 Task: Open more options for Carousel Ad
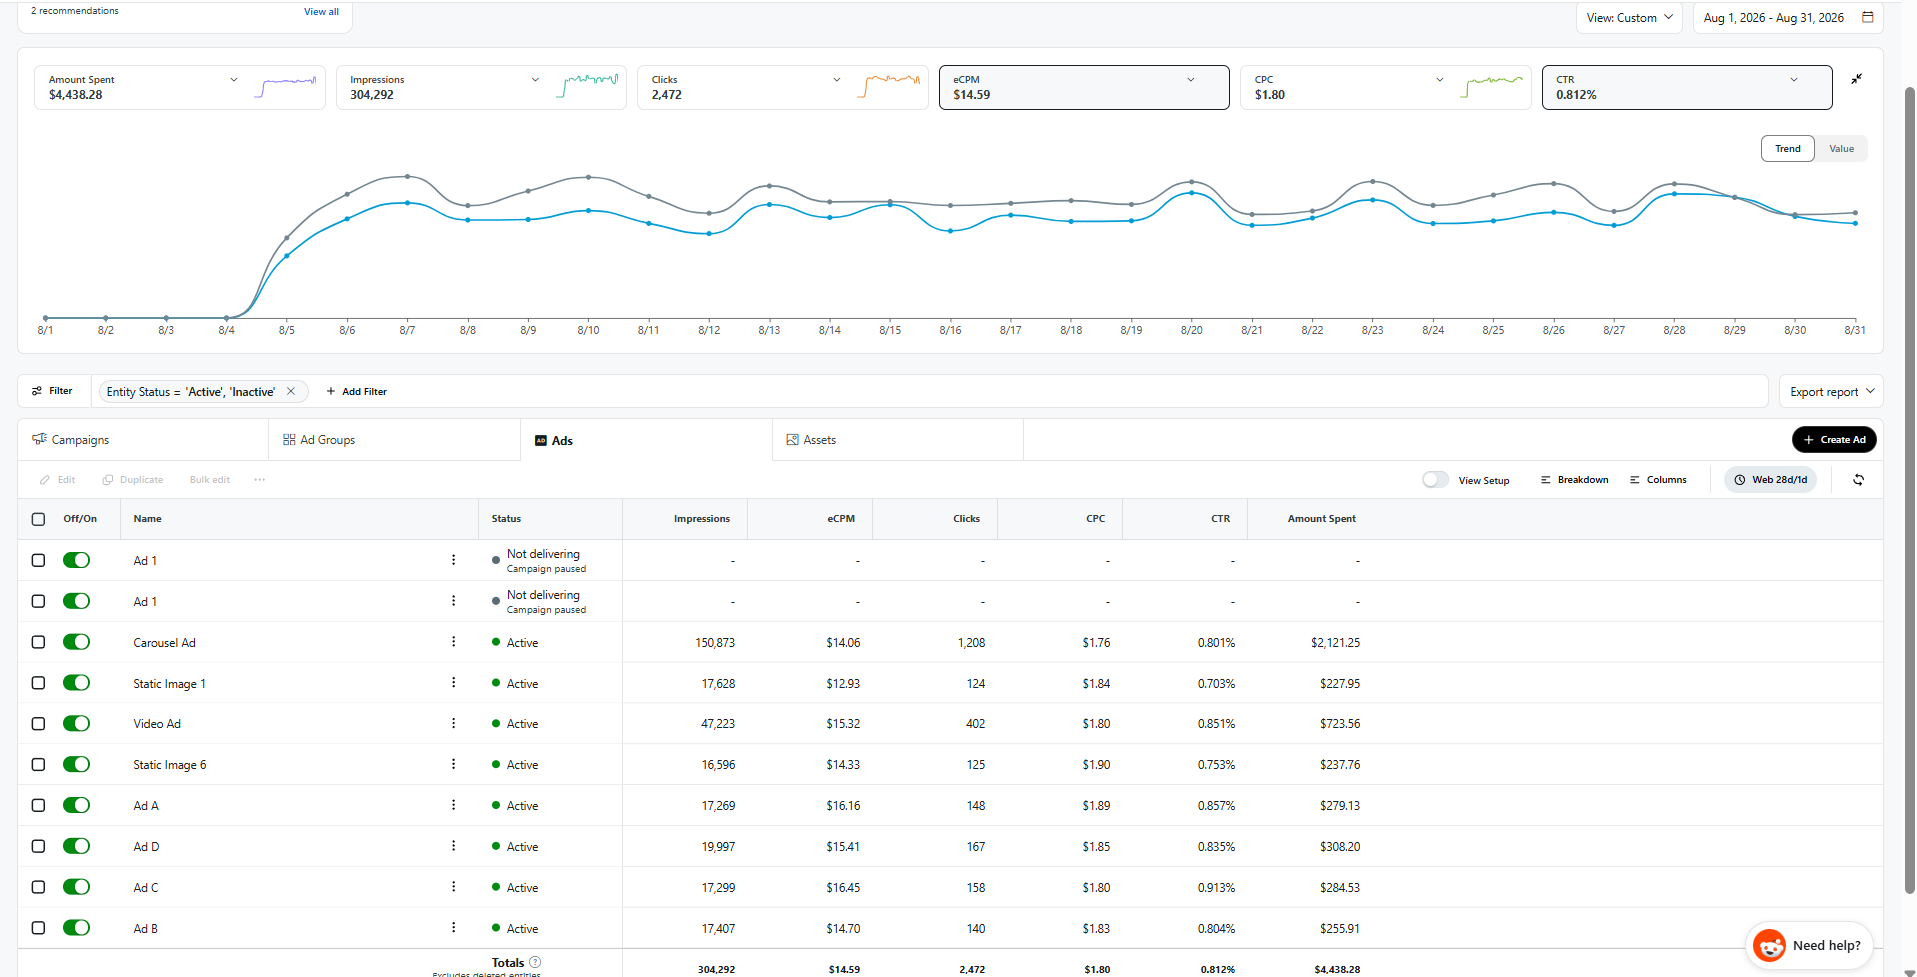pyautogui.click(x=453, y=642)
